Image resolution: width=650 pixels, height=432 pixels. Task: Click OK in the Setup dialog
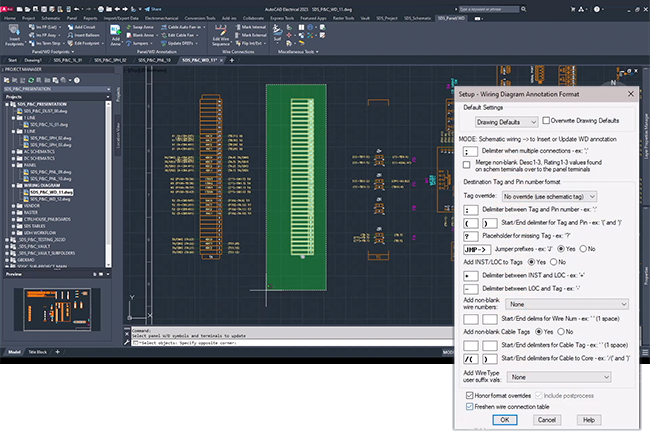coord(506,420)
